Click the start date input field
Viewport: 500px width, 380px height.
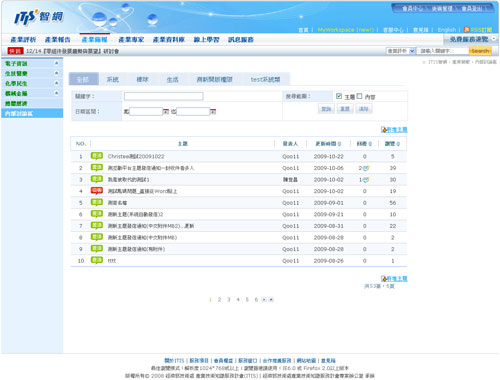coord(146,111)
